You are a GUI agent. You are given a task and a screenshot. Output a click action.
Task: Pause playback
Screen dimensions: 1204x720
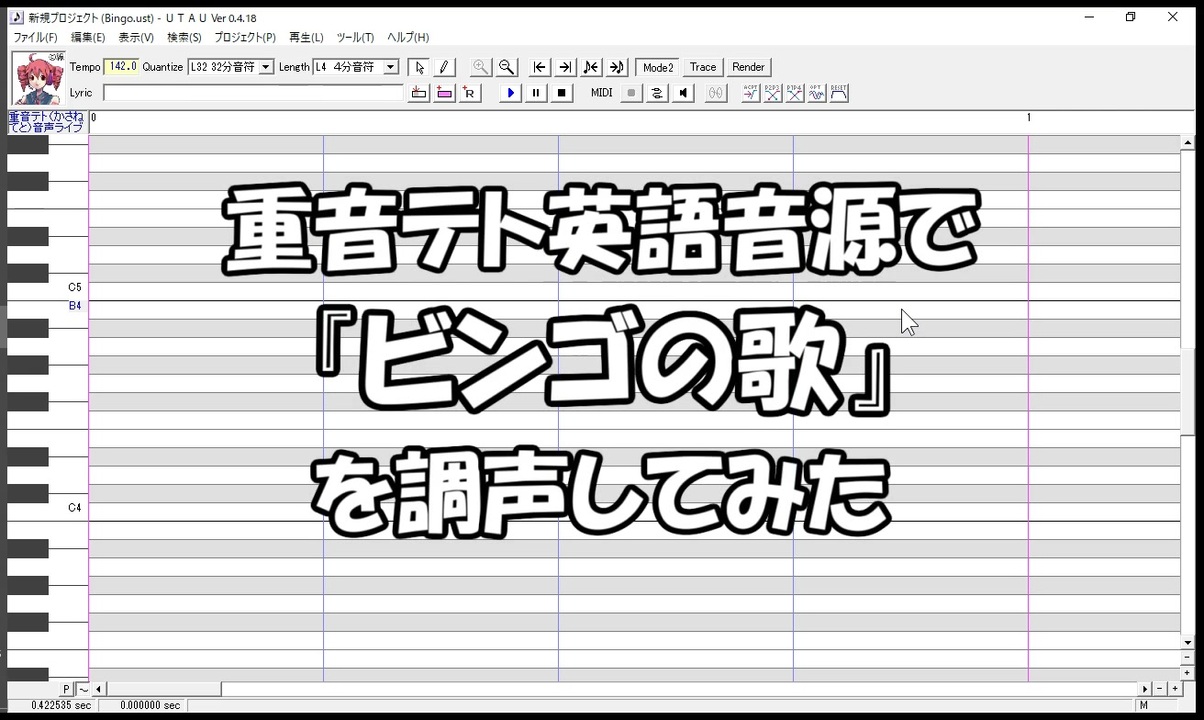coord(536,93)
